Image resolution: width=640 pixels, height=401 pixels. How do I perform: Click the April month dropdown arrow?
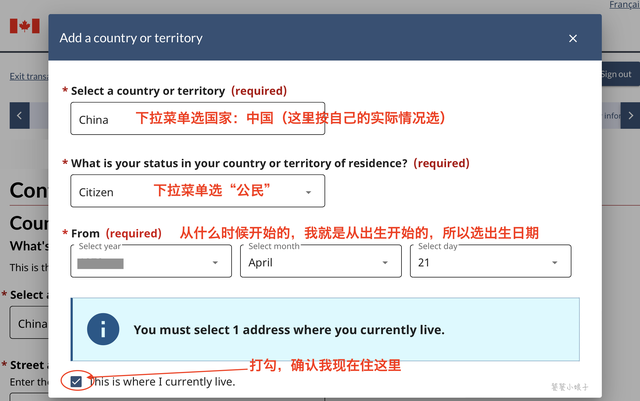click(384, 262)
